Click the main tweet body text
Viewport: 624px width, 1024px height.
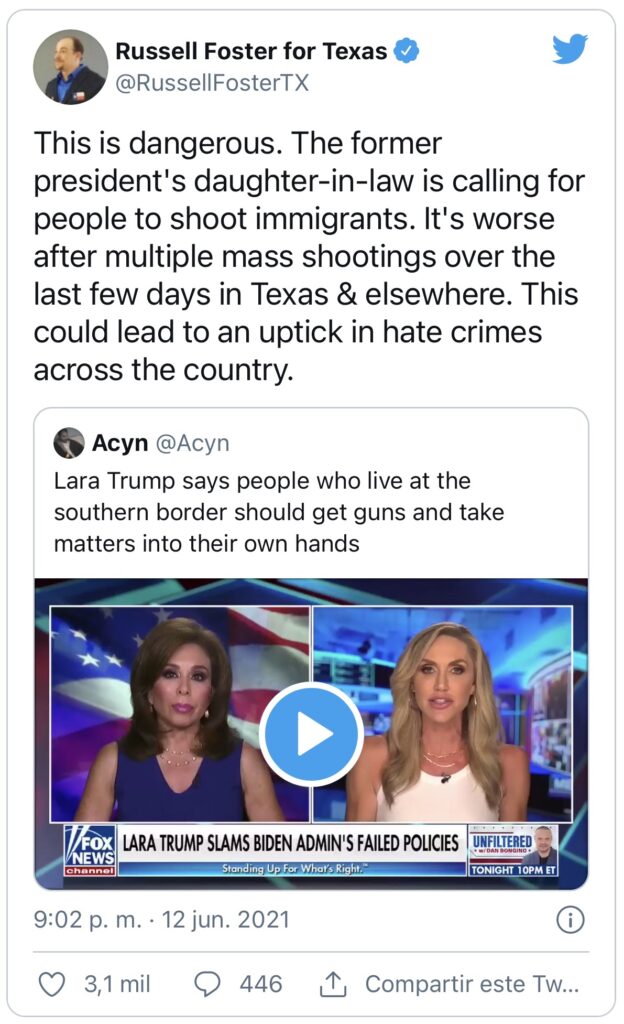(309, 256)
